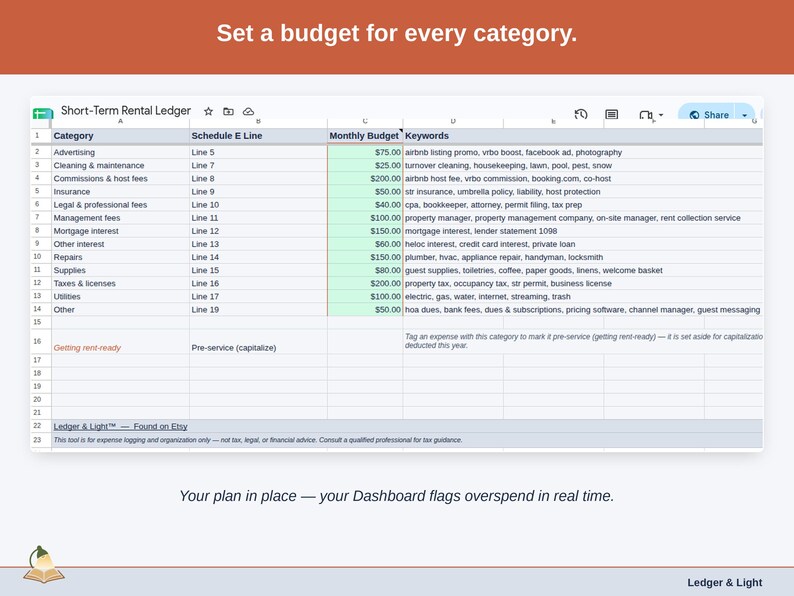Select the 'Tag an expense' note cell

(x=583, y=341)
